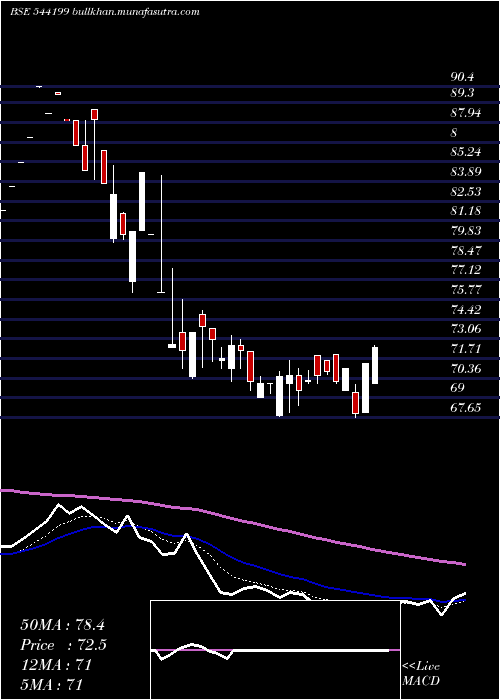Select the 71.71 price axis label
The height and width of the screenshot is (700, 500).
[x=466, y=348]
